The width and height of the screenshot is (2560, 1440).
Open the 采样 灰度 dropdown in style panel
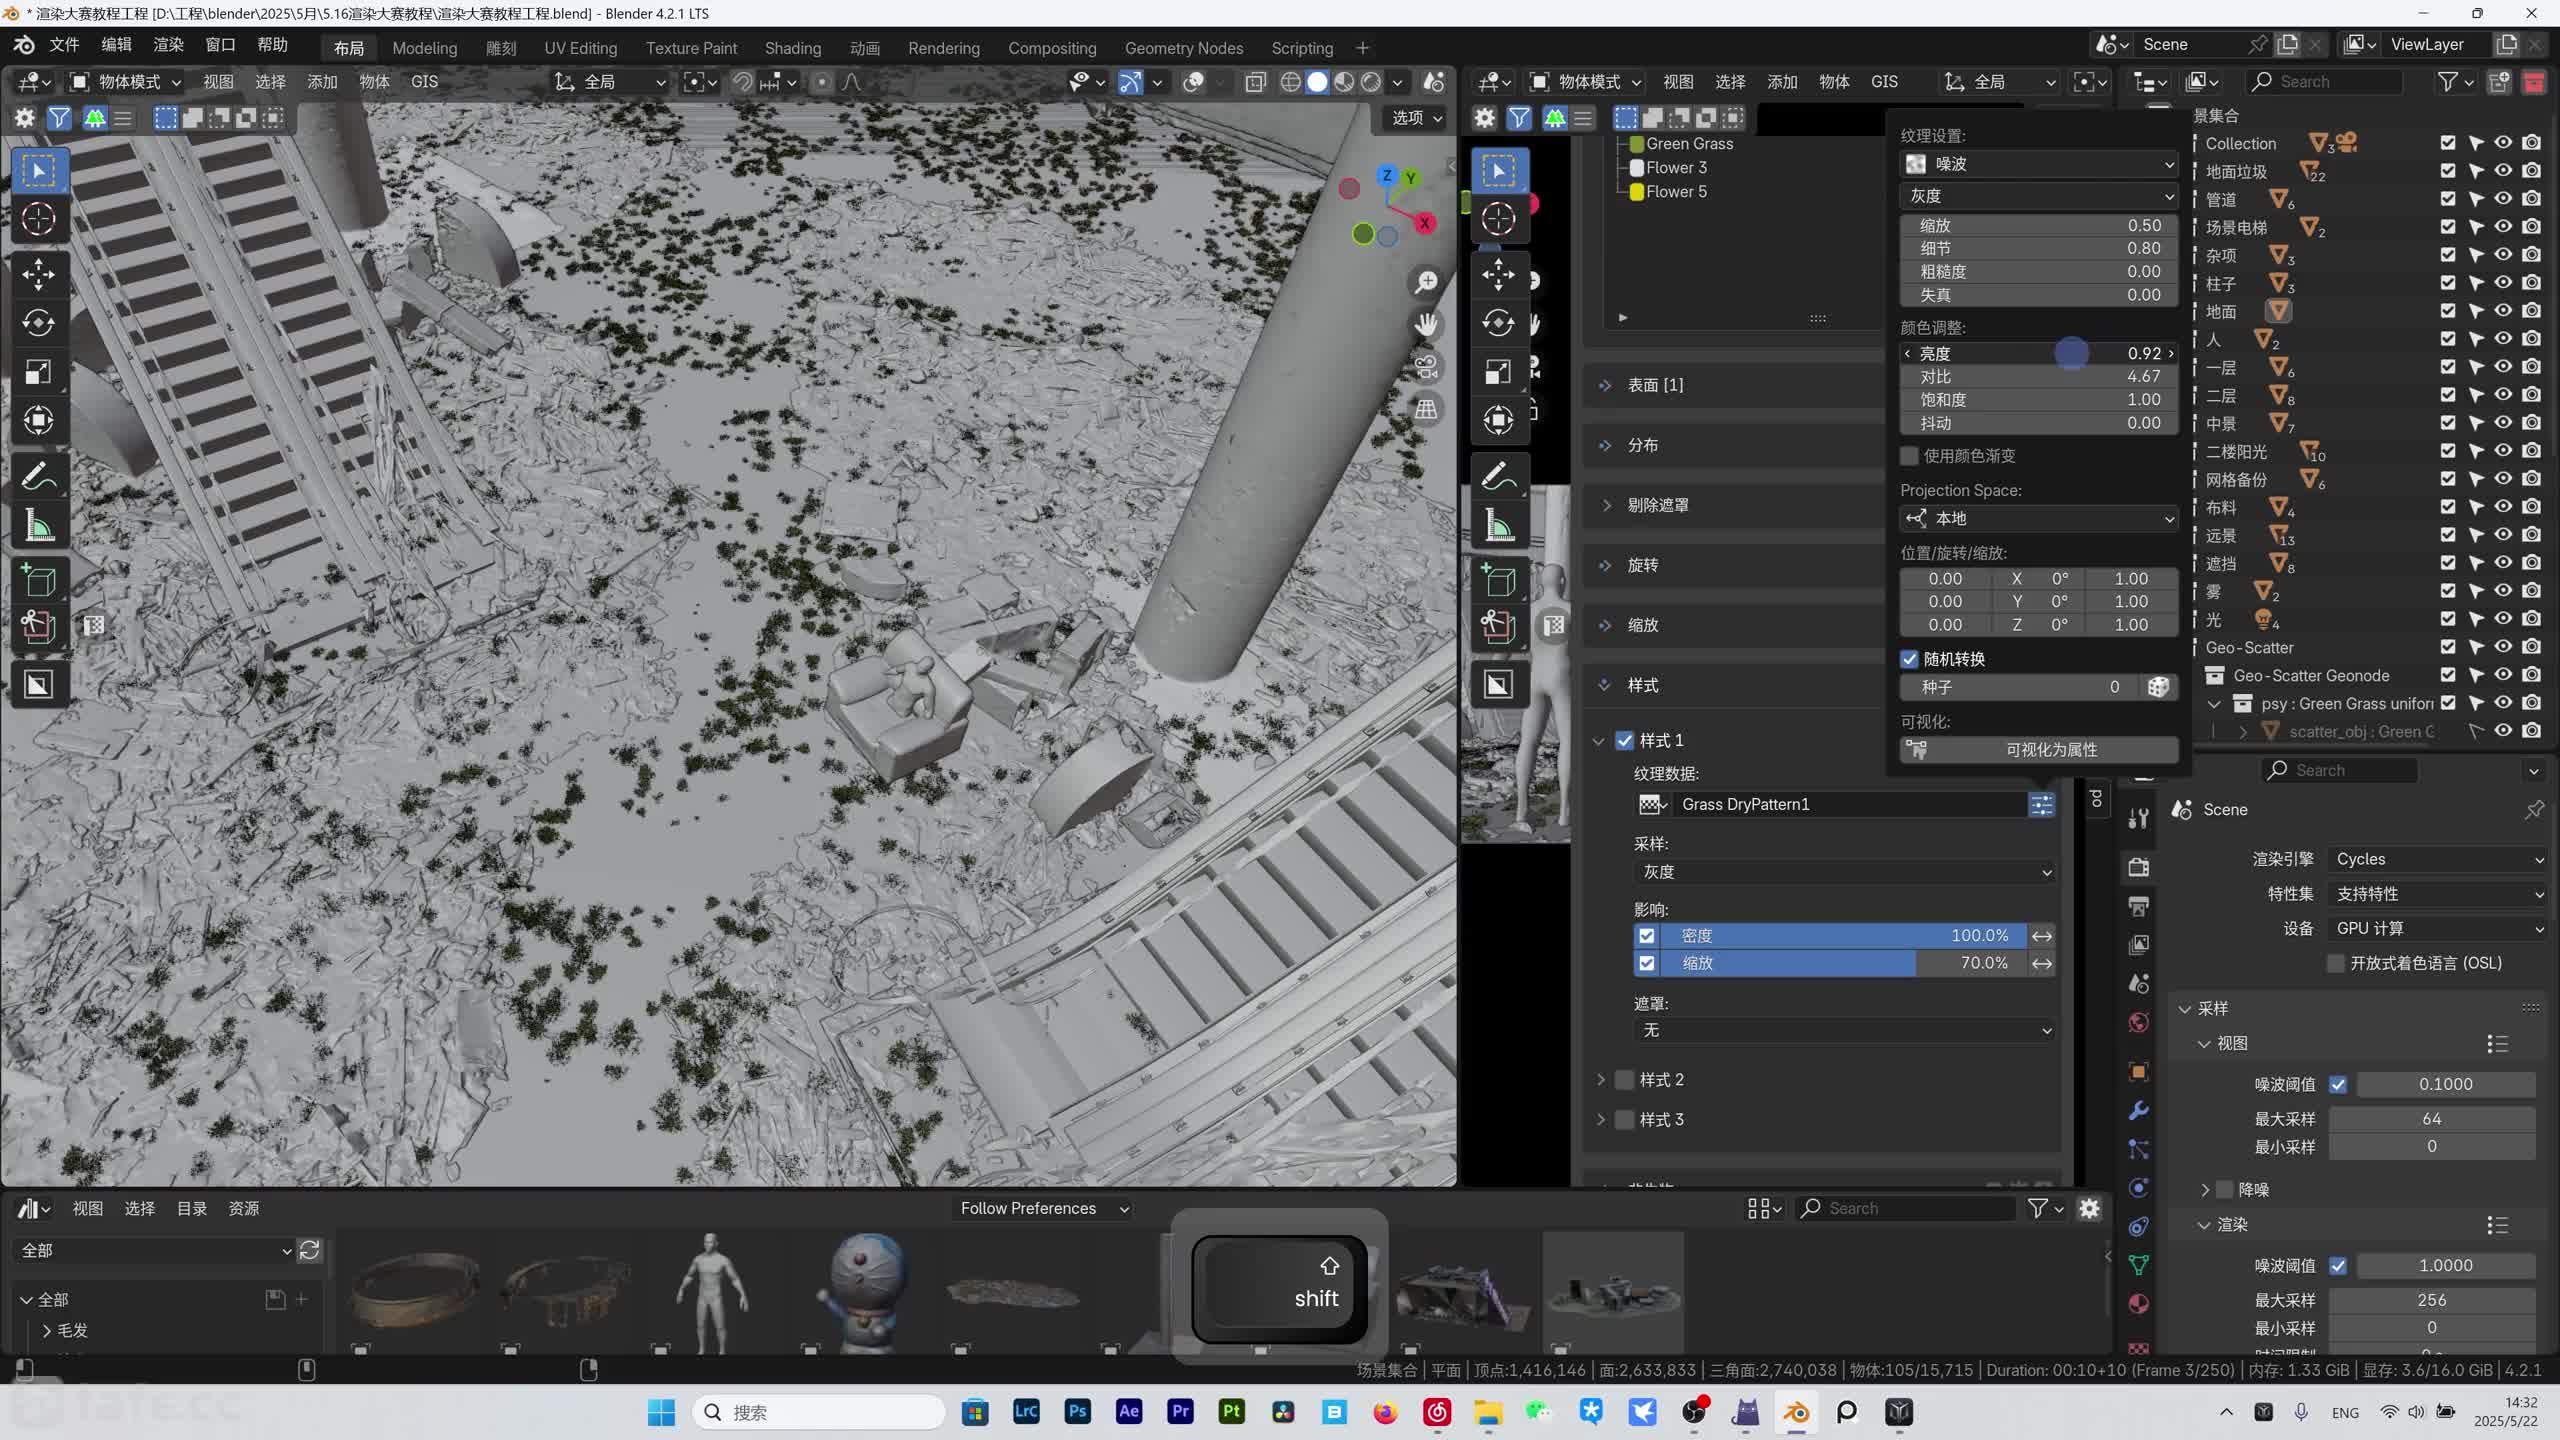1844,872
